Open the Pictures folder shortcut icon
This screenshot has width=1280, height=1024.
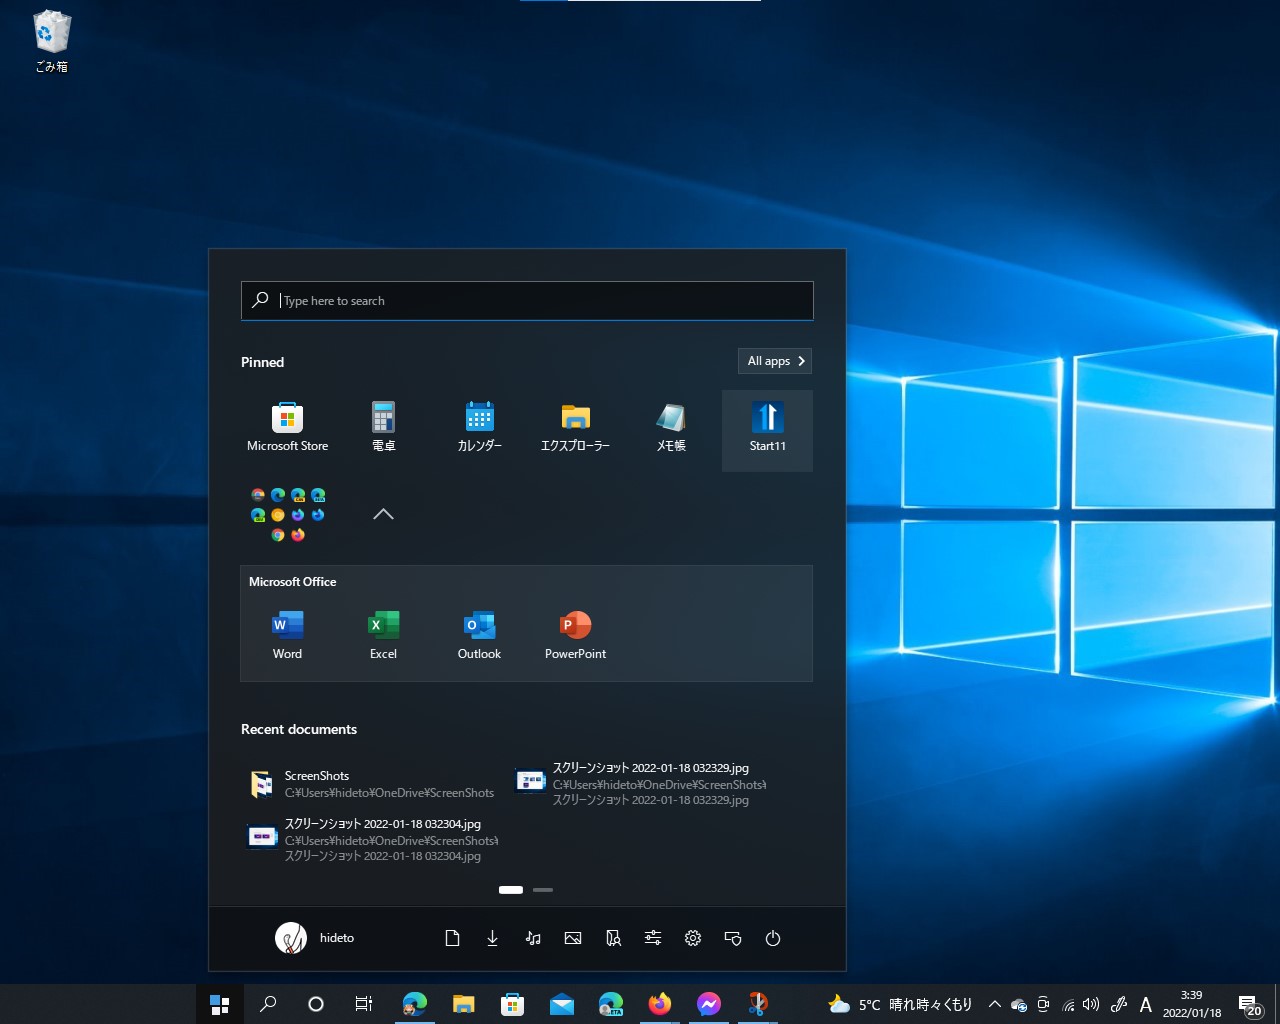click(573, 938)
